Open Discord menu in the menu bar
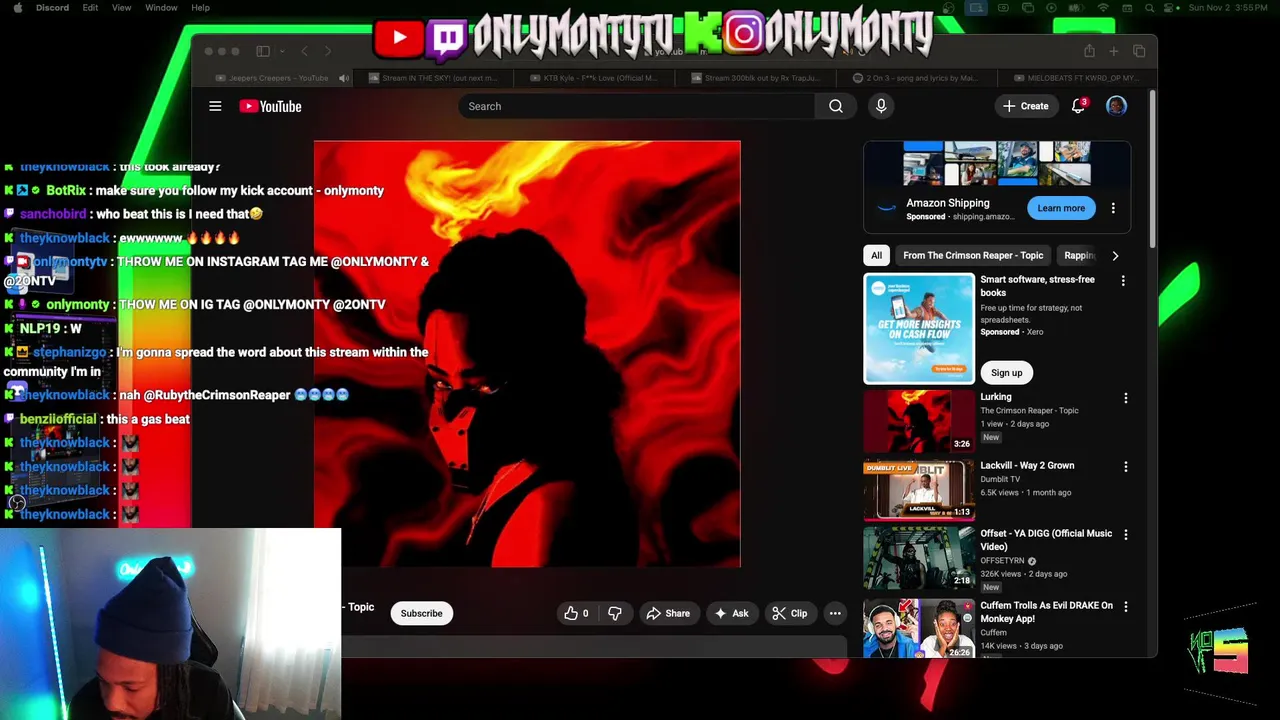The width and height of the screenshot is (1280, 720). click(x=52, y=8)
